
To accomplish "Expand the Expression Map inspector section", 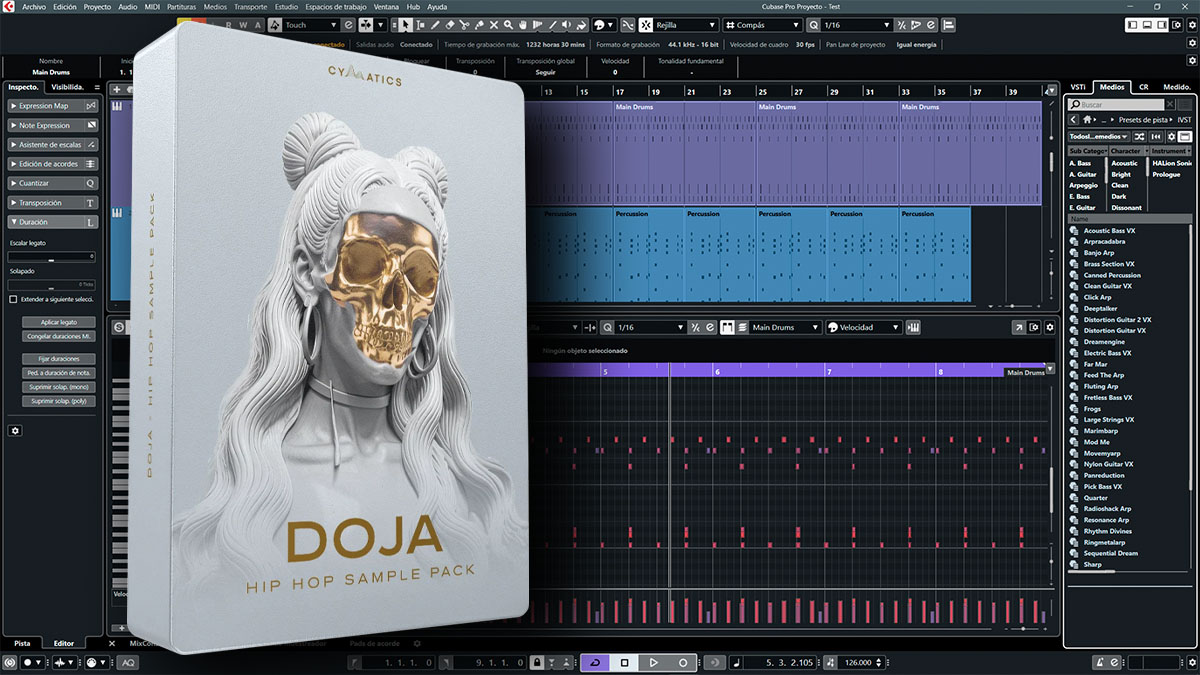I will [x=53, y=106].
